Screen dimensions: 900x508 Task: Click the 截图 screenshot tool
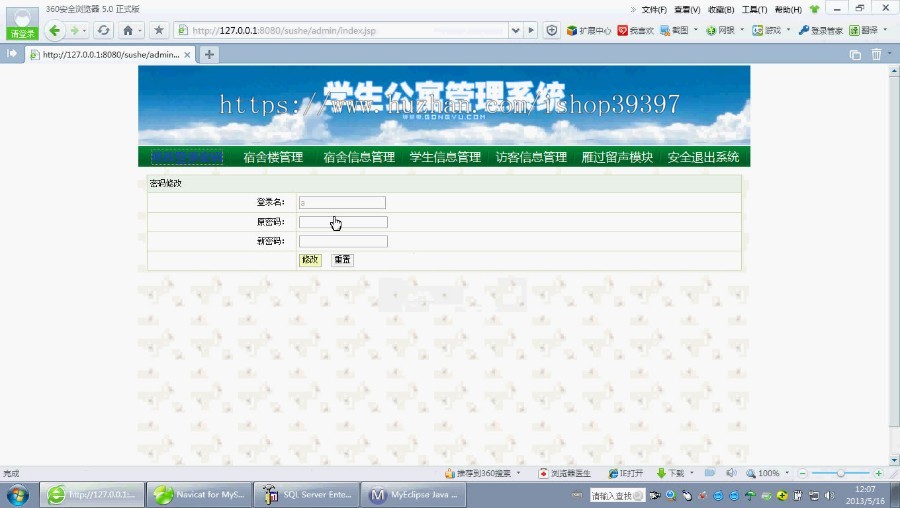click(x=674, y=30)
